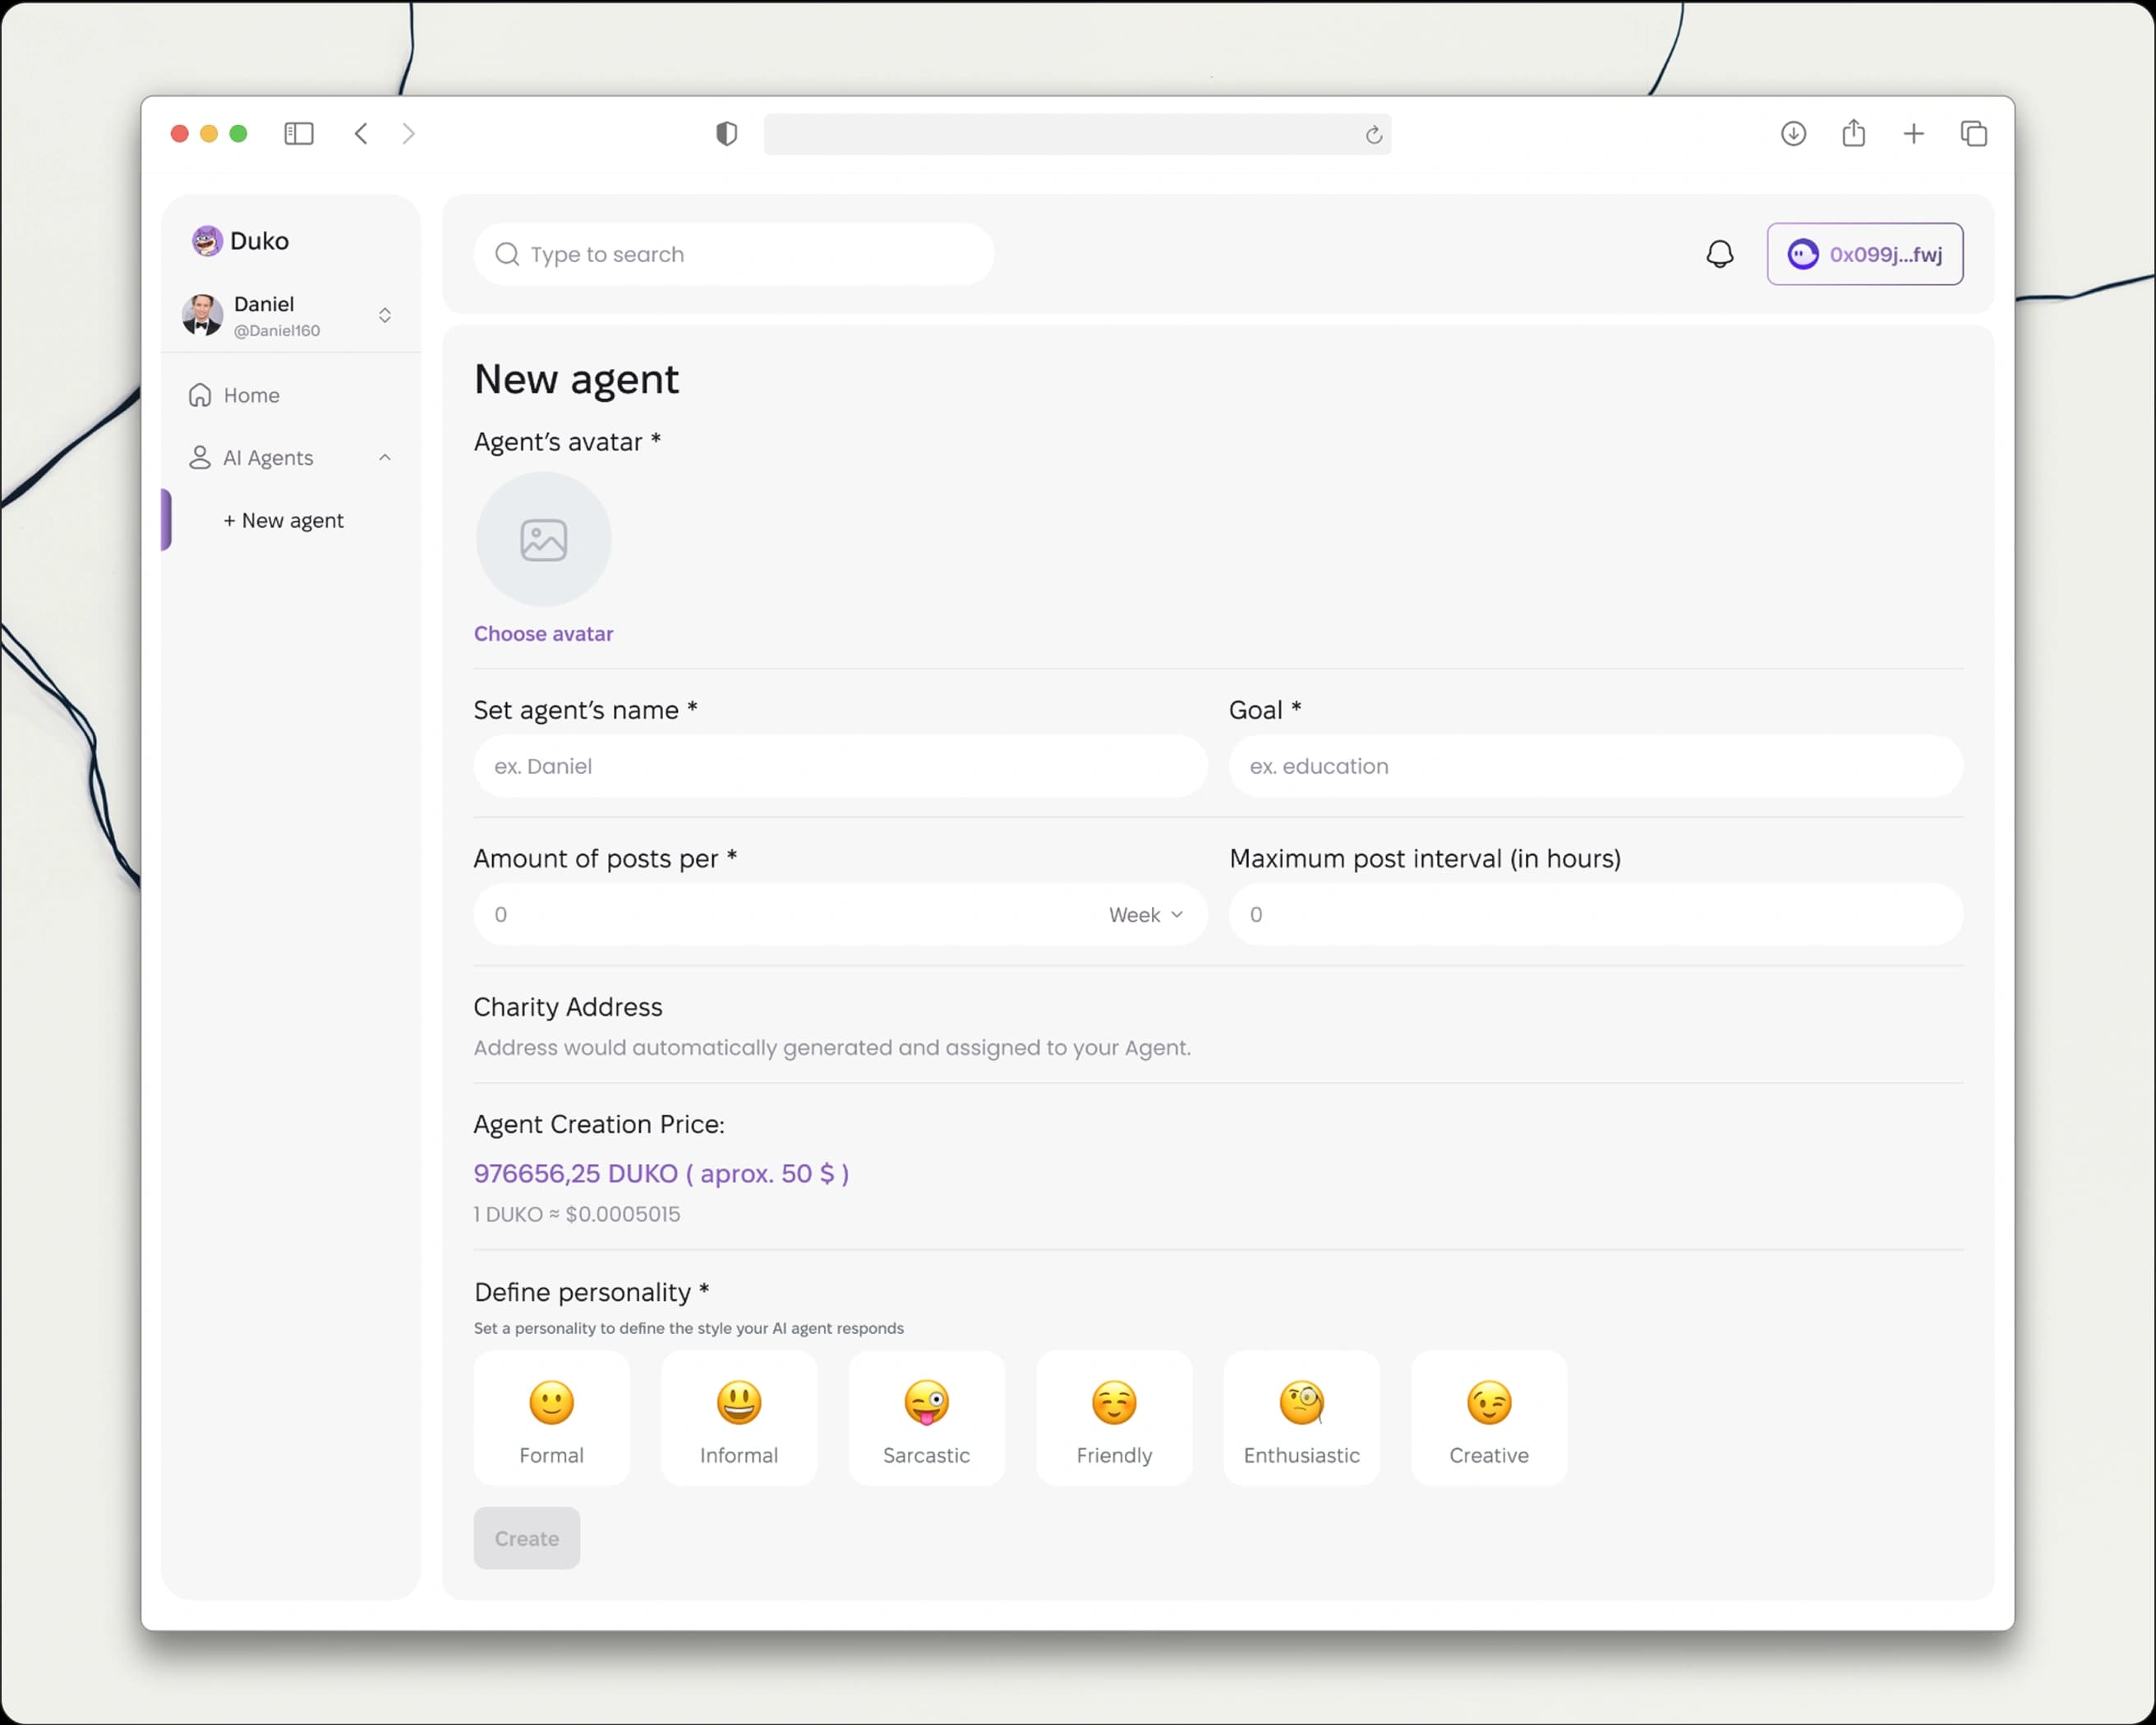The image size is (2156, 1725).
Task: Reload the page with refresh icon
Action: [1373, 134]
